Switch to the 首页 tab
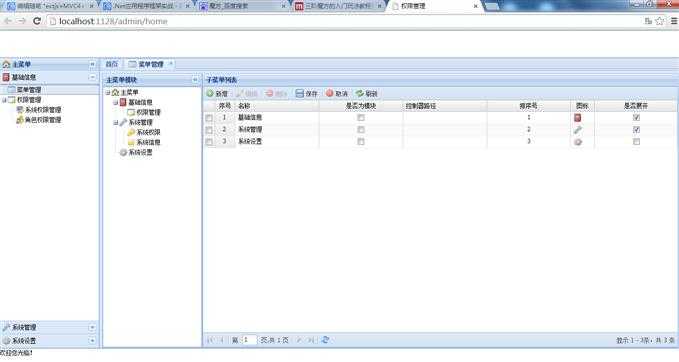Viewport: 679px width, 362px height. (112, 65)
